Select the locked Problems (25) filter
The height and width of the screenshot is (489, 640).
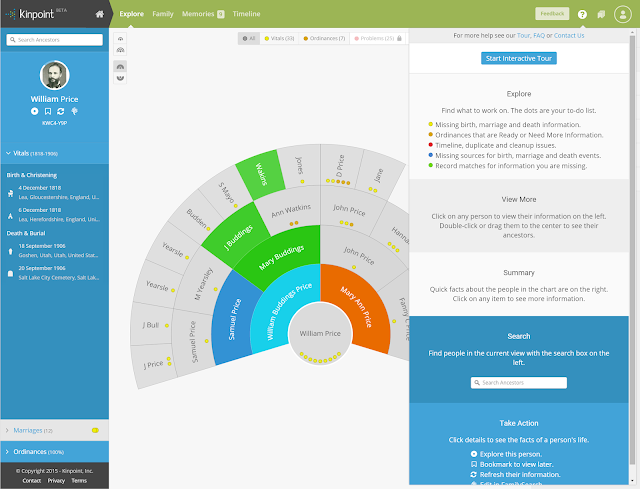tap(378, 38)
